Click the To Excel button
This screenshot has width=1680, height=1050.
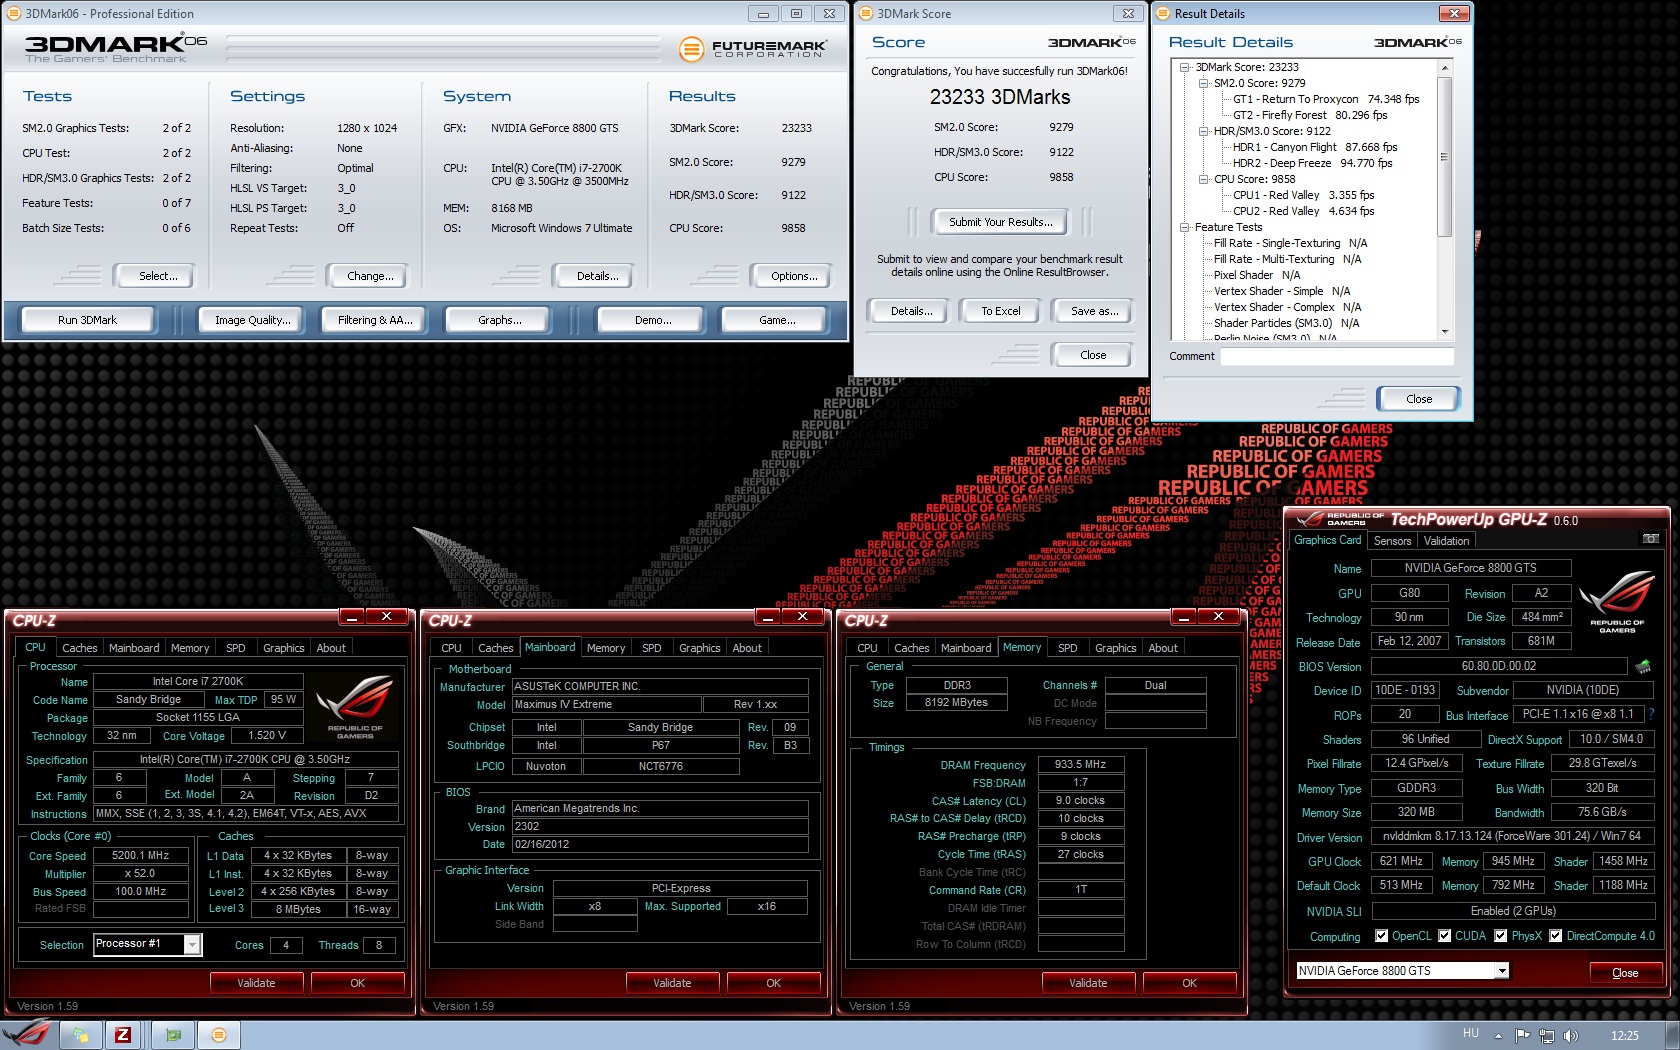coord(1001,311)
